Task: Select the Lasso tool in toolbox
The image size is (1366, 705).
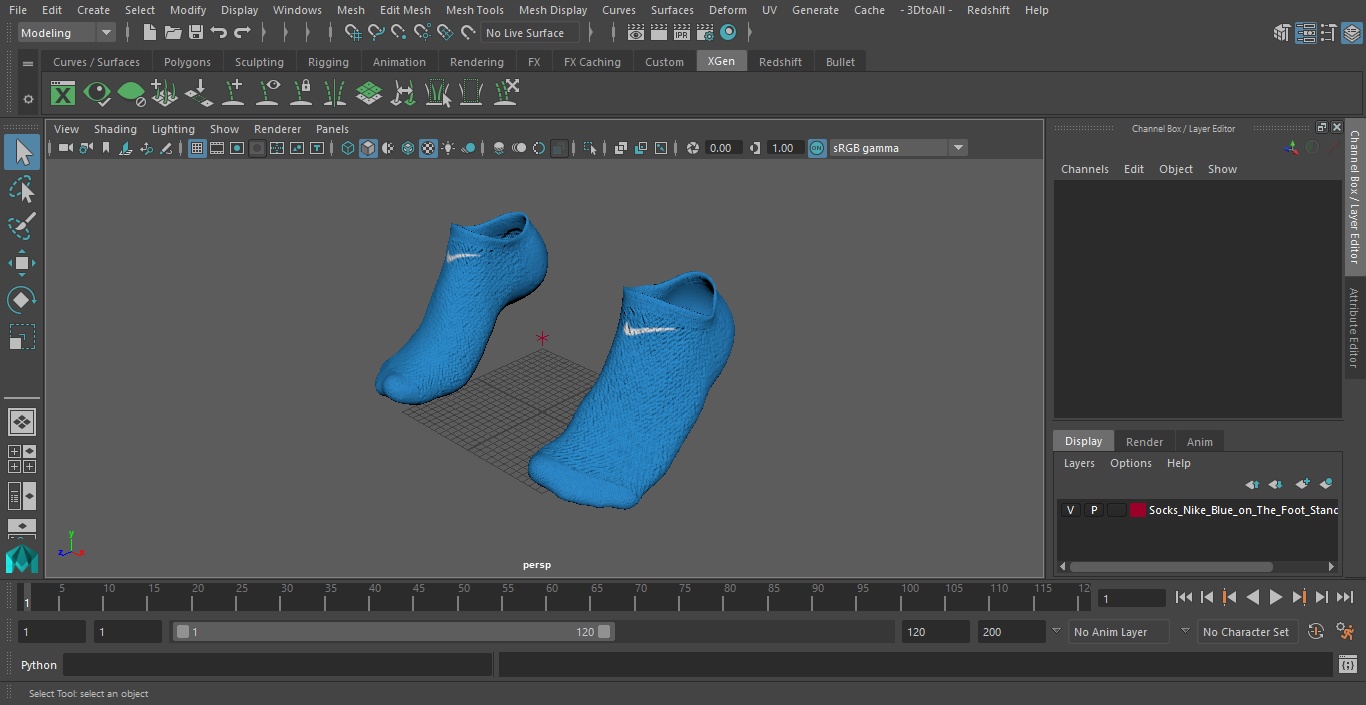Action: coord(22,190)
